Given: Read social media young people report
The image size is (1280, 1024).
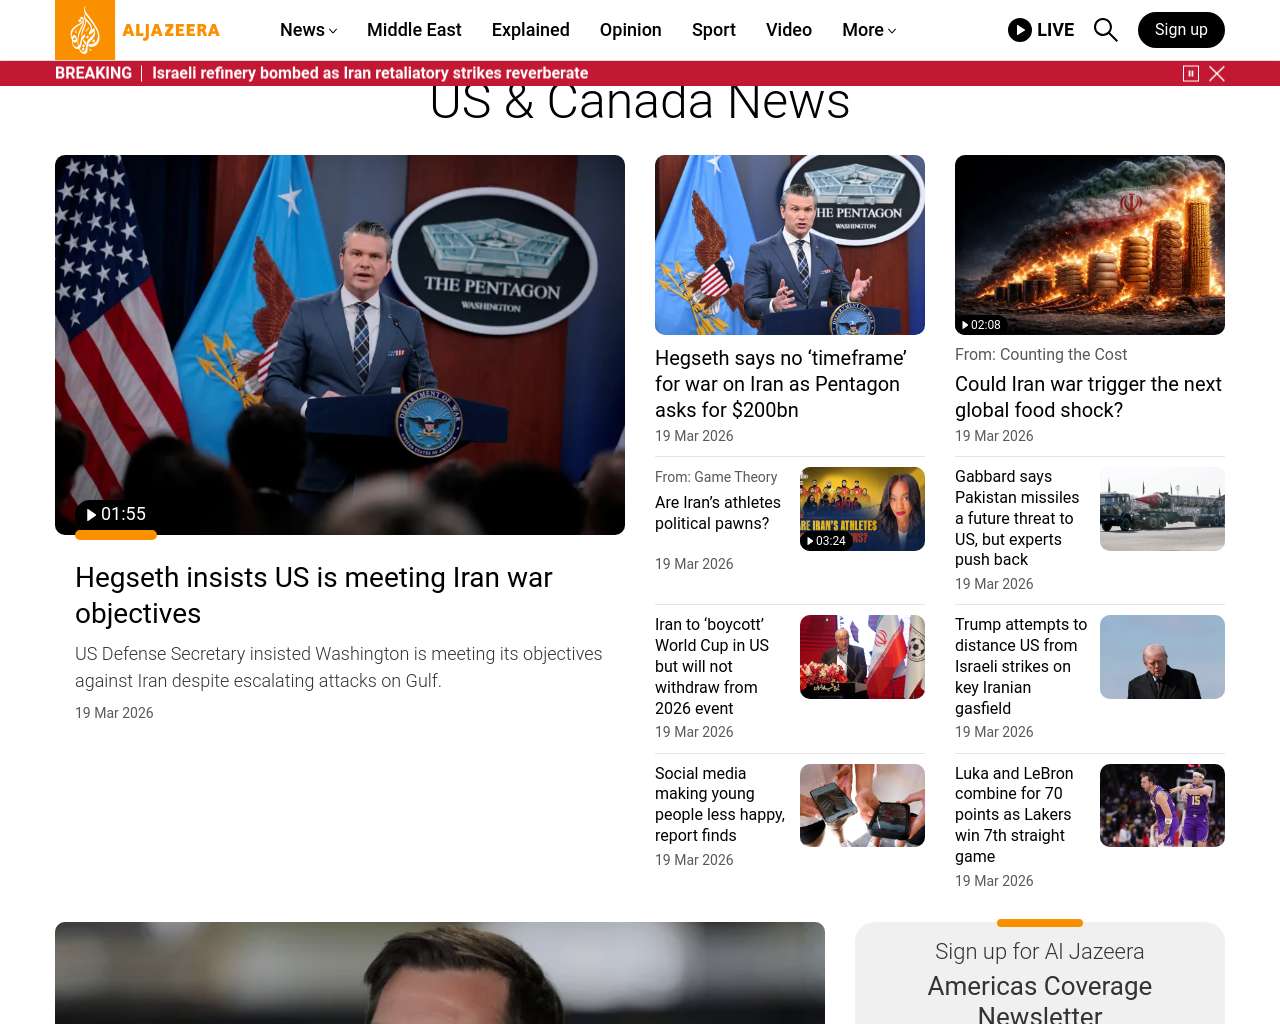Looking at the screenshot, I should [x=720, y=804].
